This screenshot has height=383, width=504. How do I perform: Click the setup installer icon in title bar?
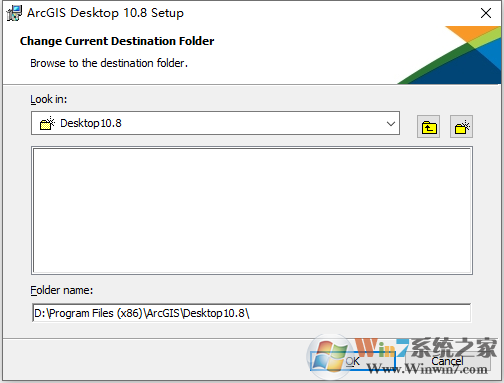point(14,13)
